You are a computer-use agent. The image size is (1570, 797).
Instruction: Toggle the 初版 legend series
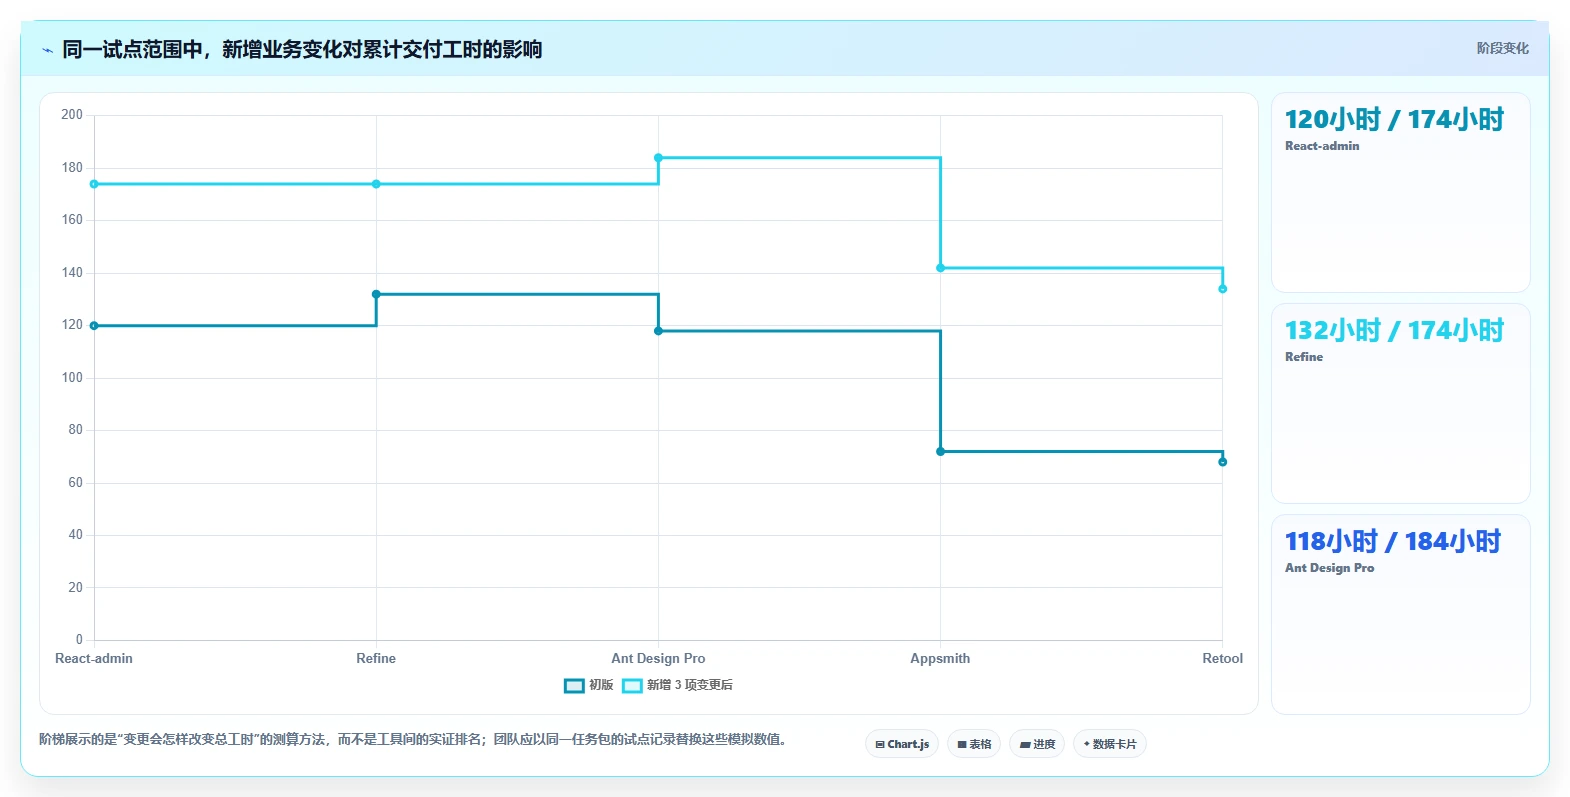589,685
